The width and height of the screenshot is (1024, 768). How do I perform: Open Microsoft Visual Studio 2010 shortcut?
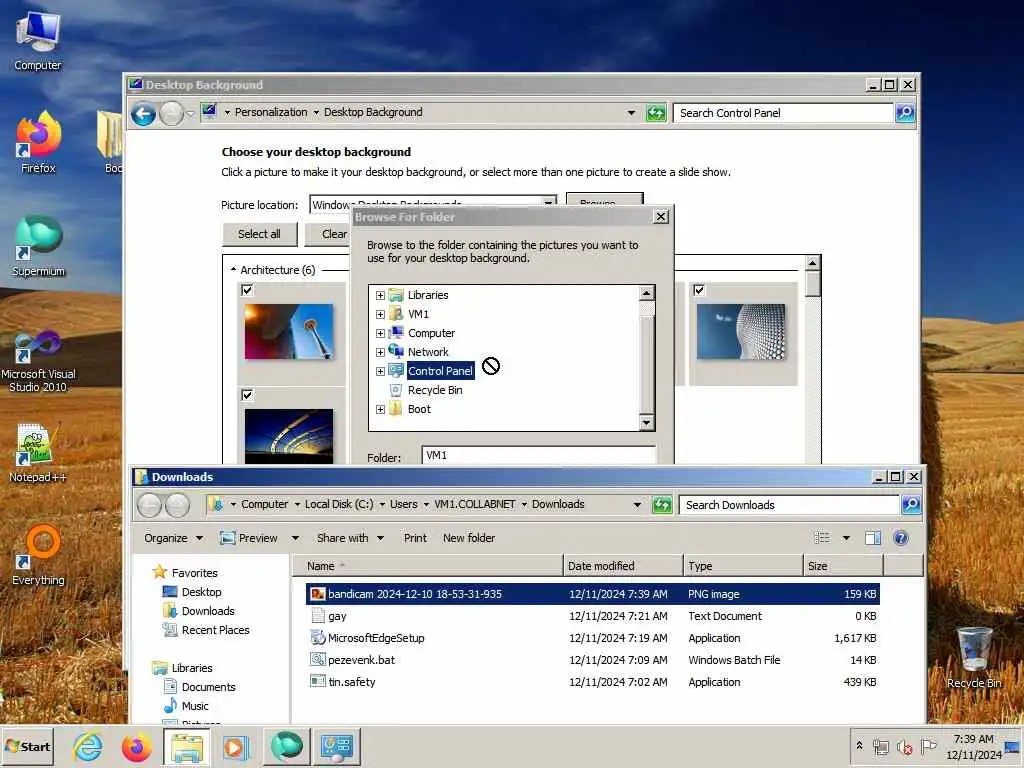(x=38, y=362)
